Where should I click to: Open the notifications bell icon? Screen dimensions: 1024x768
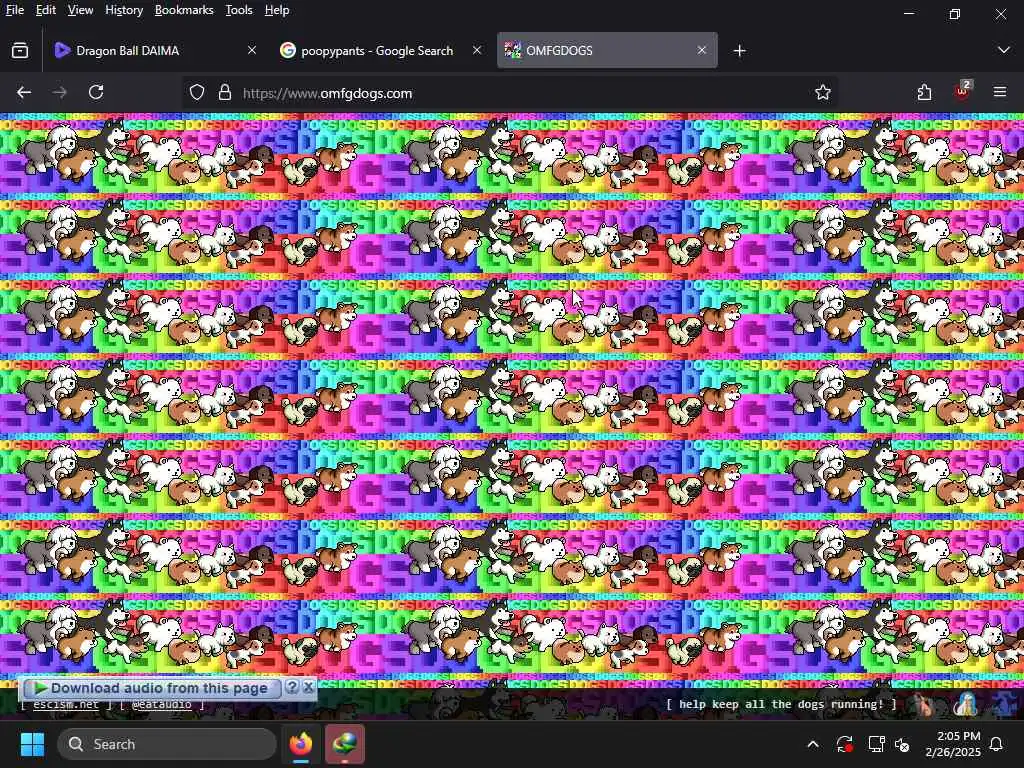pyautogui.click(x=997, y=744)
